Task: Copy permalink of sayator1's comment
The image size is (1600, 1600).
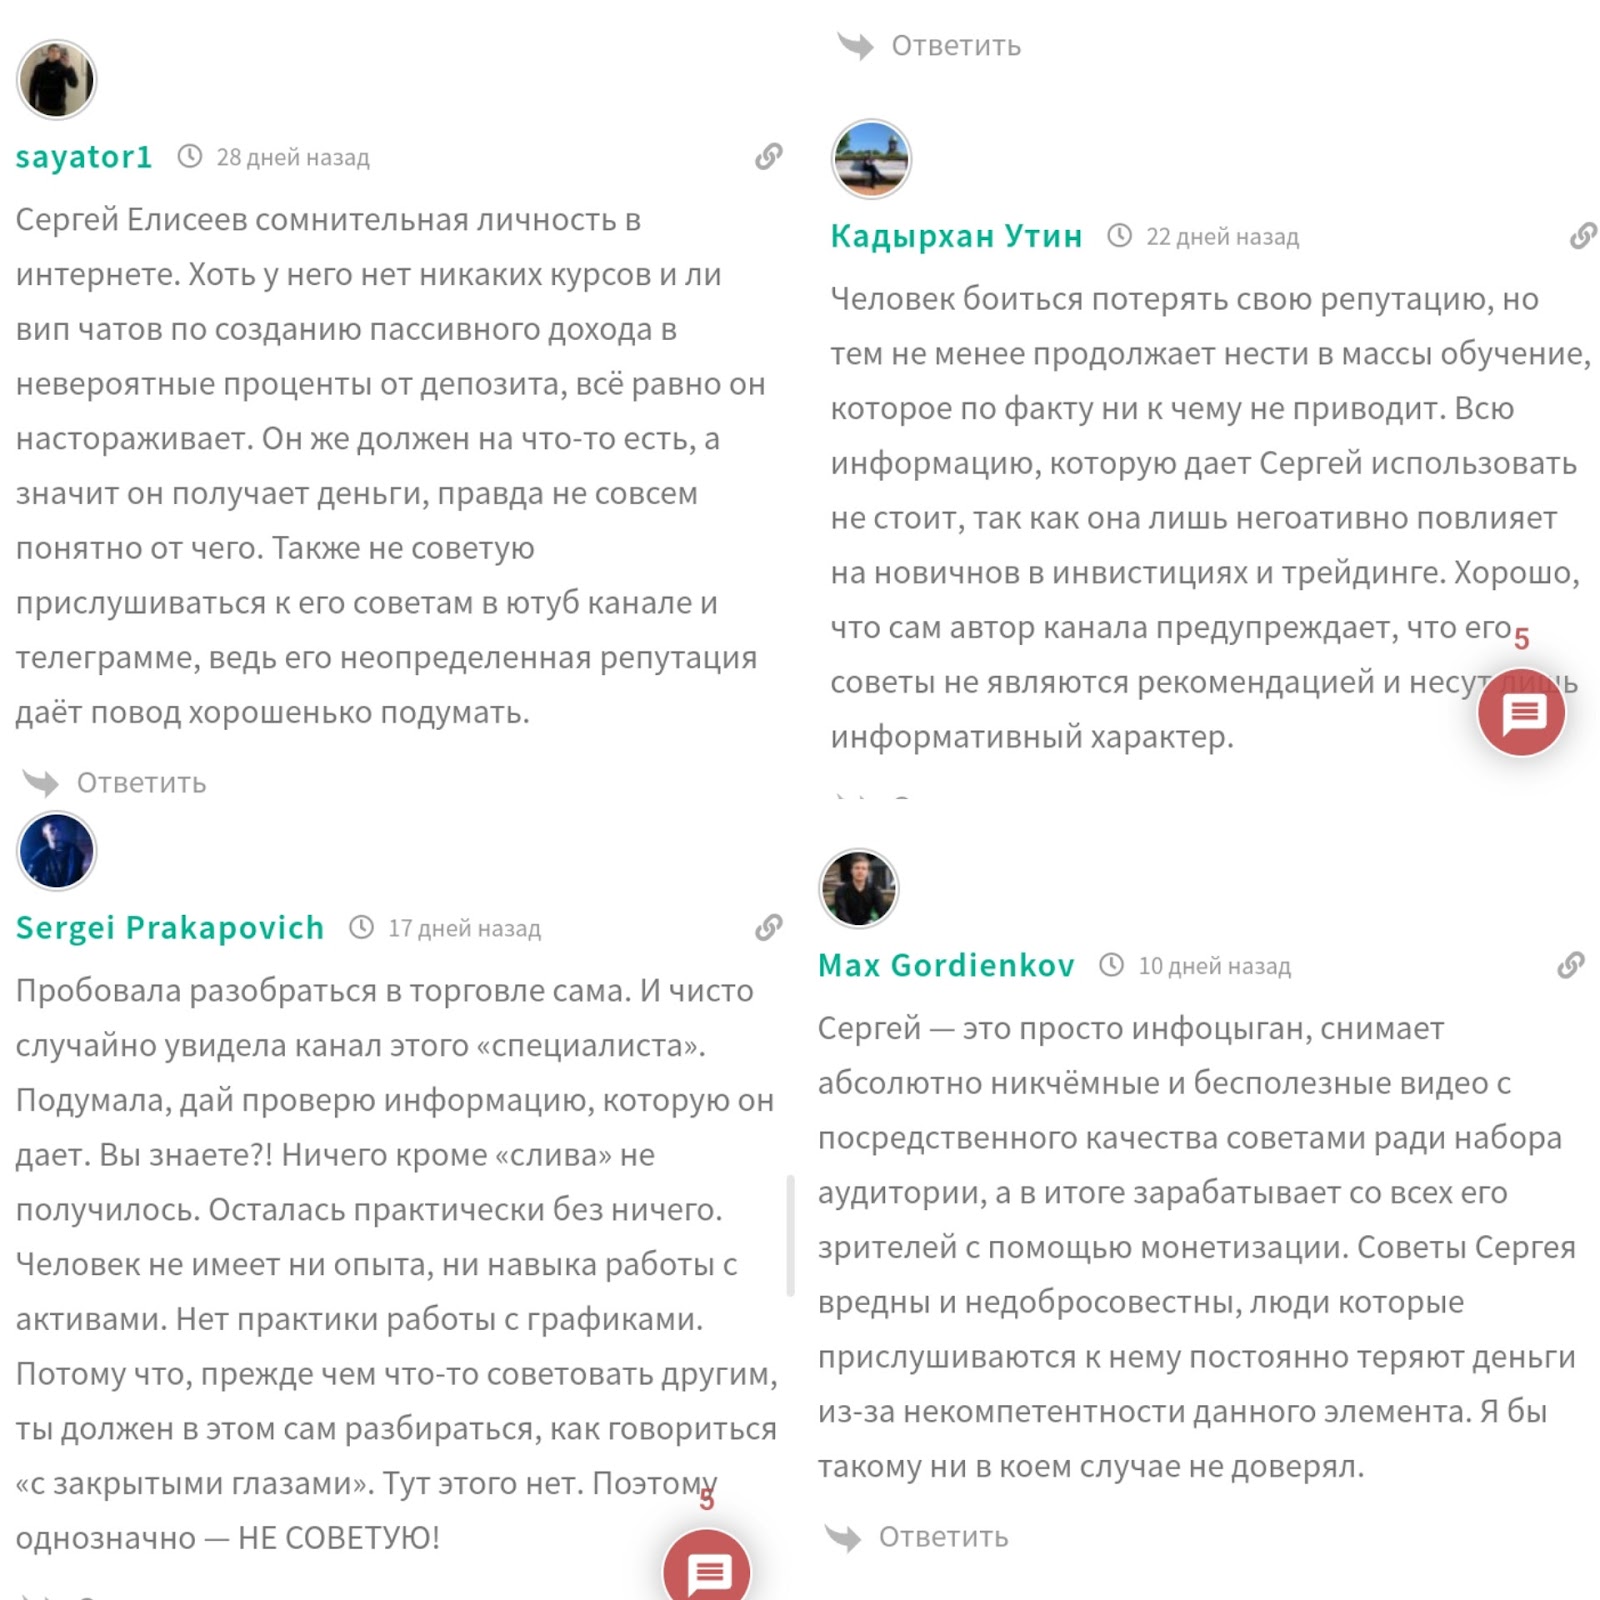Action: point(768,156)
